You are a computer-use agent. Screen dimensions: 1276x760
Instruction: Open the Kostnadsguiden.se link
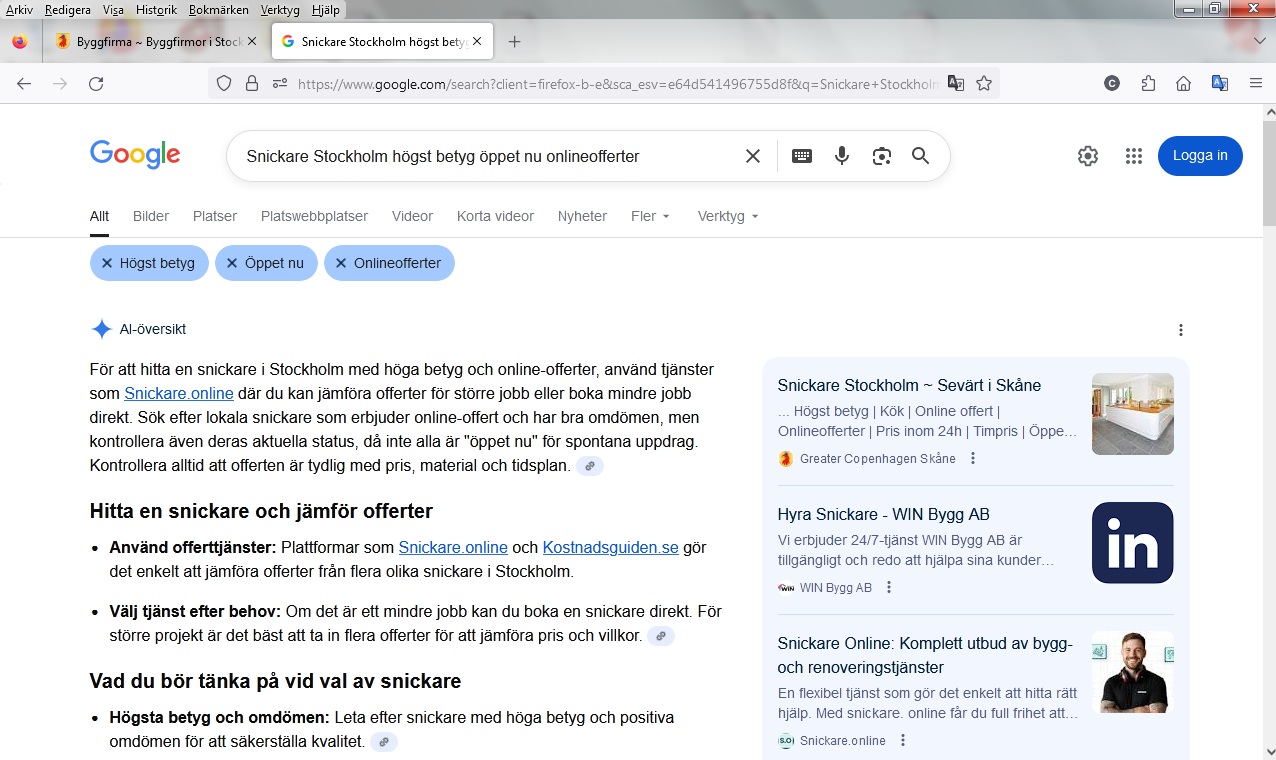click(x=610, y=547)
